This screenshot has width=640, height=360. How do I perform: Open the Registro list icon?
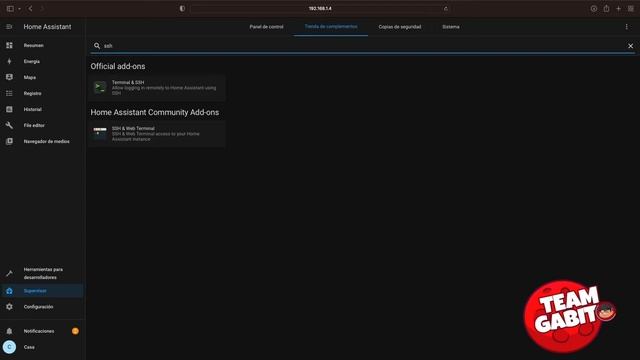9,93
